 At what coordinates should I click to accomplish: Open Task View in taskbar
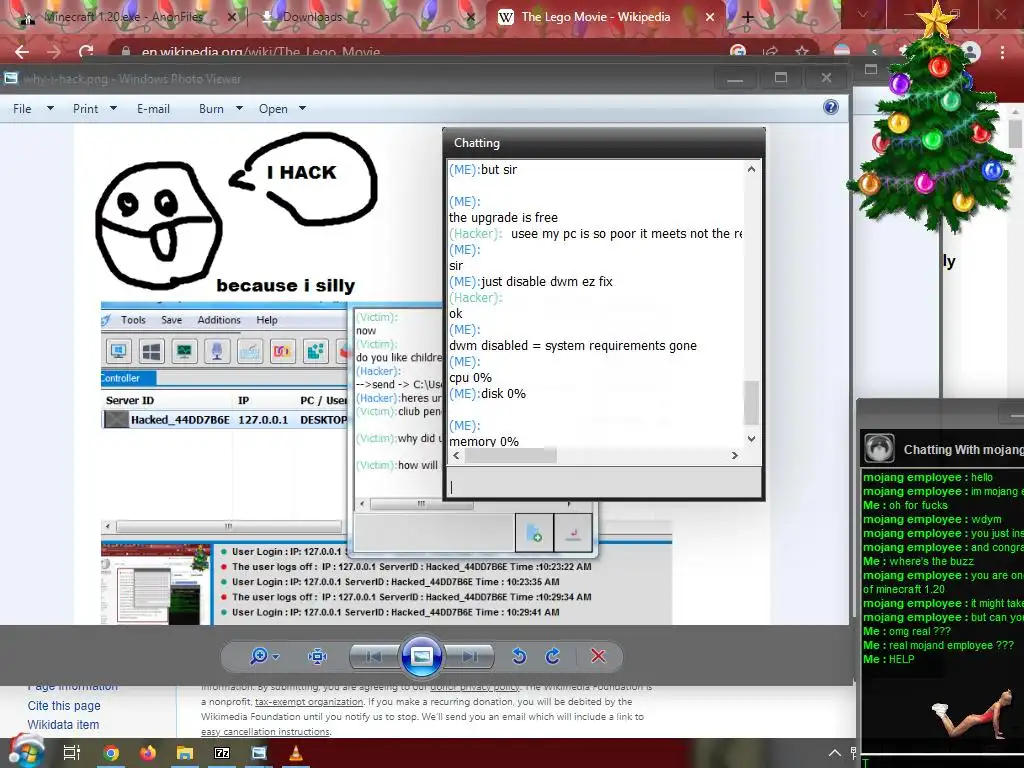point(72,753)
